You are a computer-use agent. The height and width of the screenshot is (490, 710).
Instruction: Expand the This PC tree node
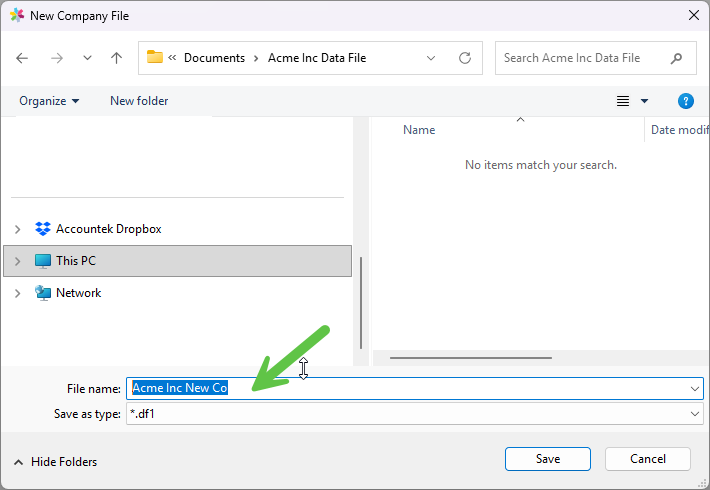tap(17, 261)
